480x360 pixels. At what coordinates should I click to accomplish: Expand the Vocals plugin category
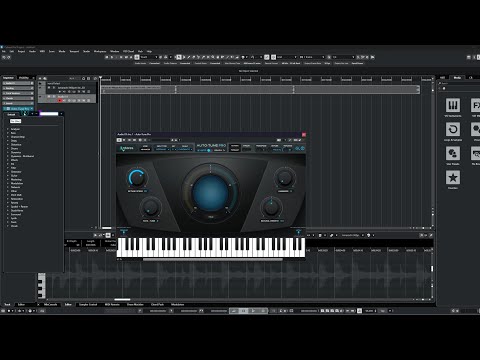pos(8,226)
